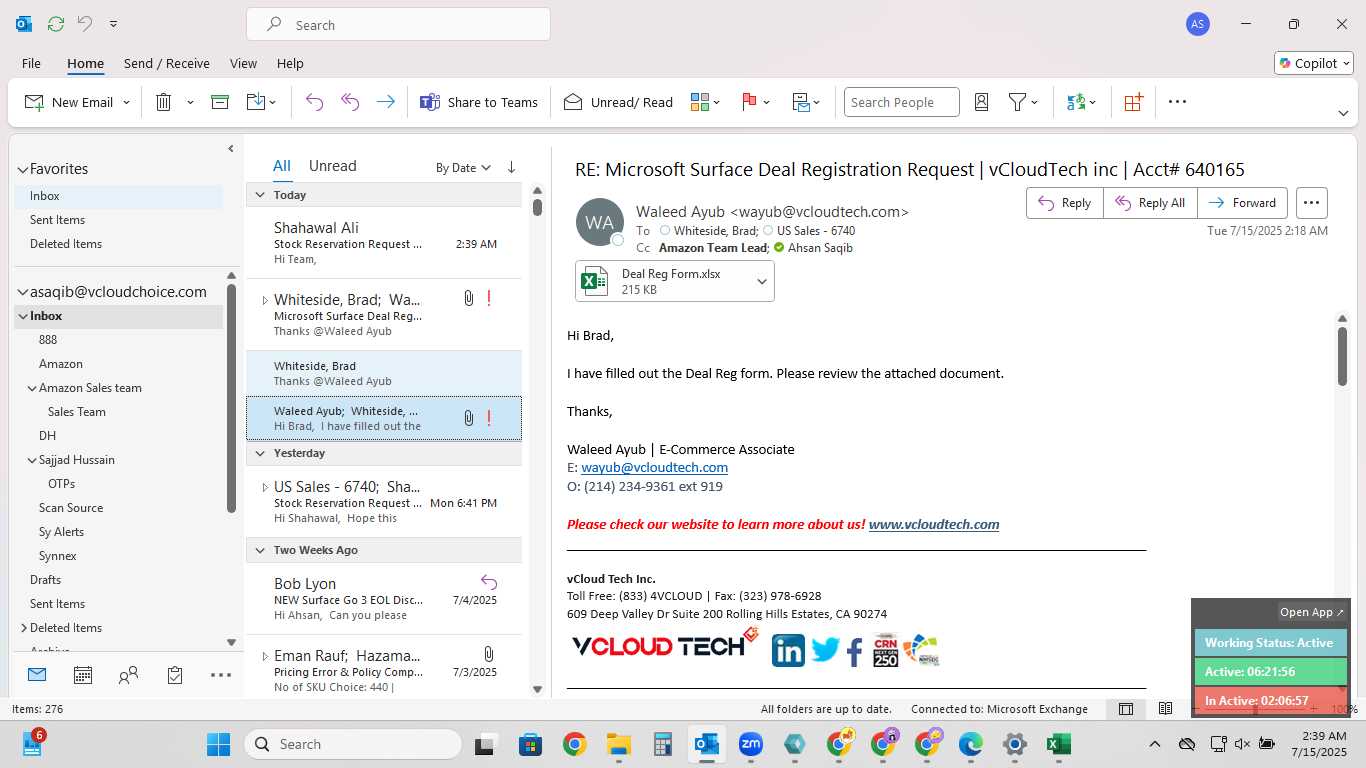This screenshot has height=768, width=1366.
Task: Click the Search People field
Action: tap(901, 102)
